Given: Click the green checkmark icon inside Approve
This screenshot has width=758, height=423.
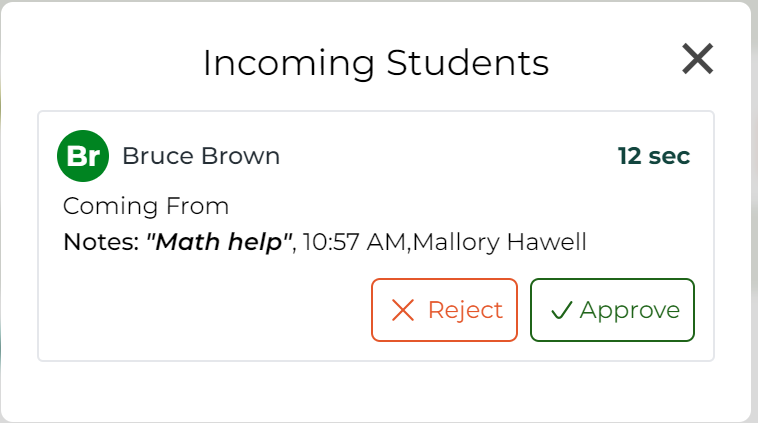Looking at the screenshot, I should coord(561,311).
